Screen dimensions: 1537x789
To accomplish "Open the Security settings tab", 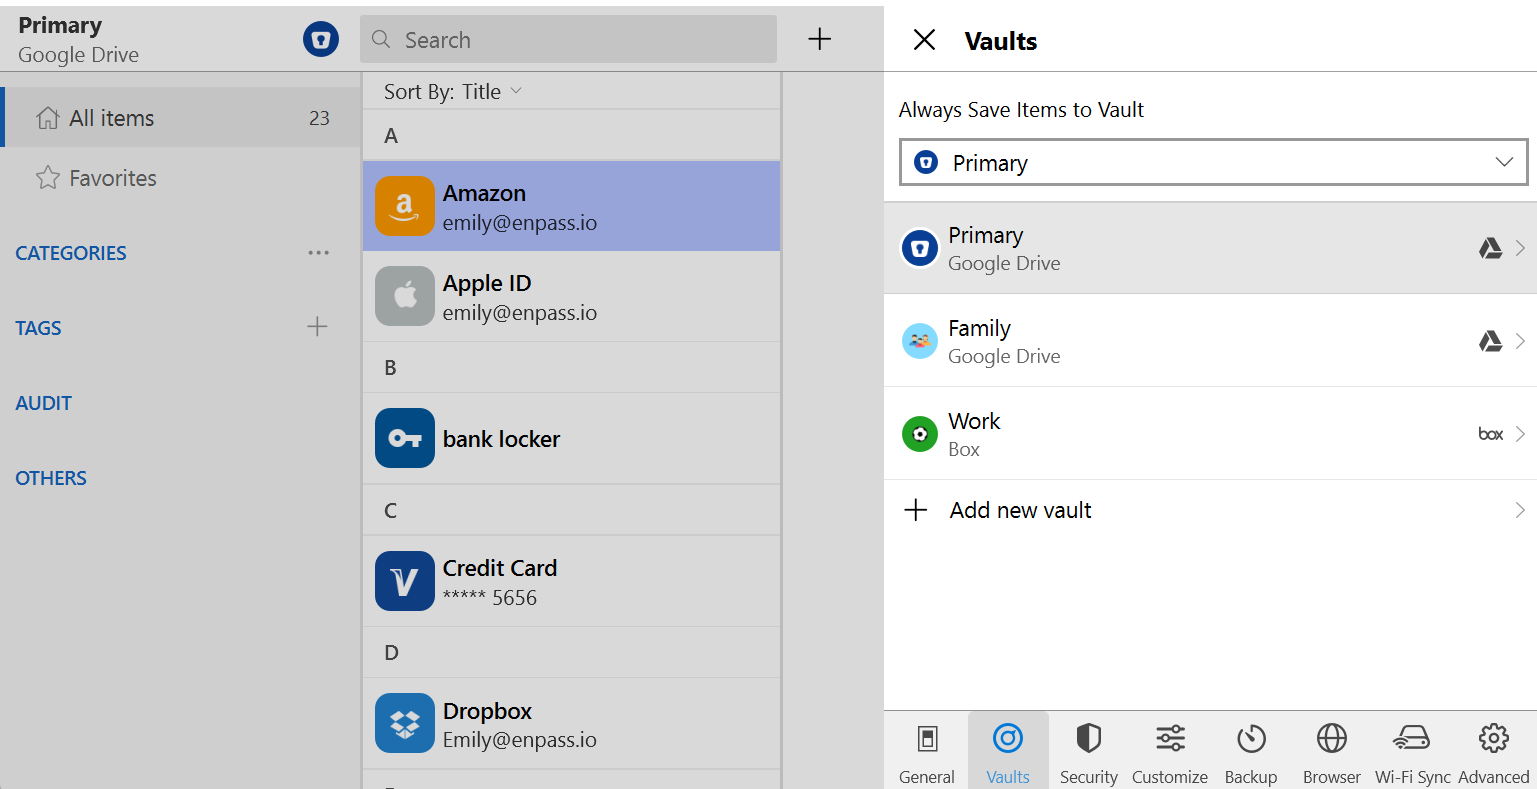I will 1088,750.
